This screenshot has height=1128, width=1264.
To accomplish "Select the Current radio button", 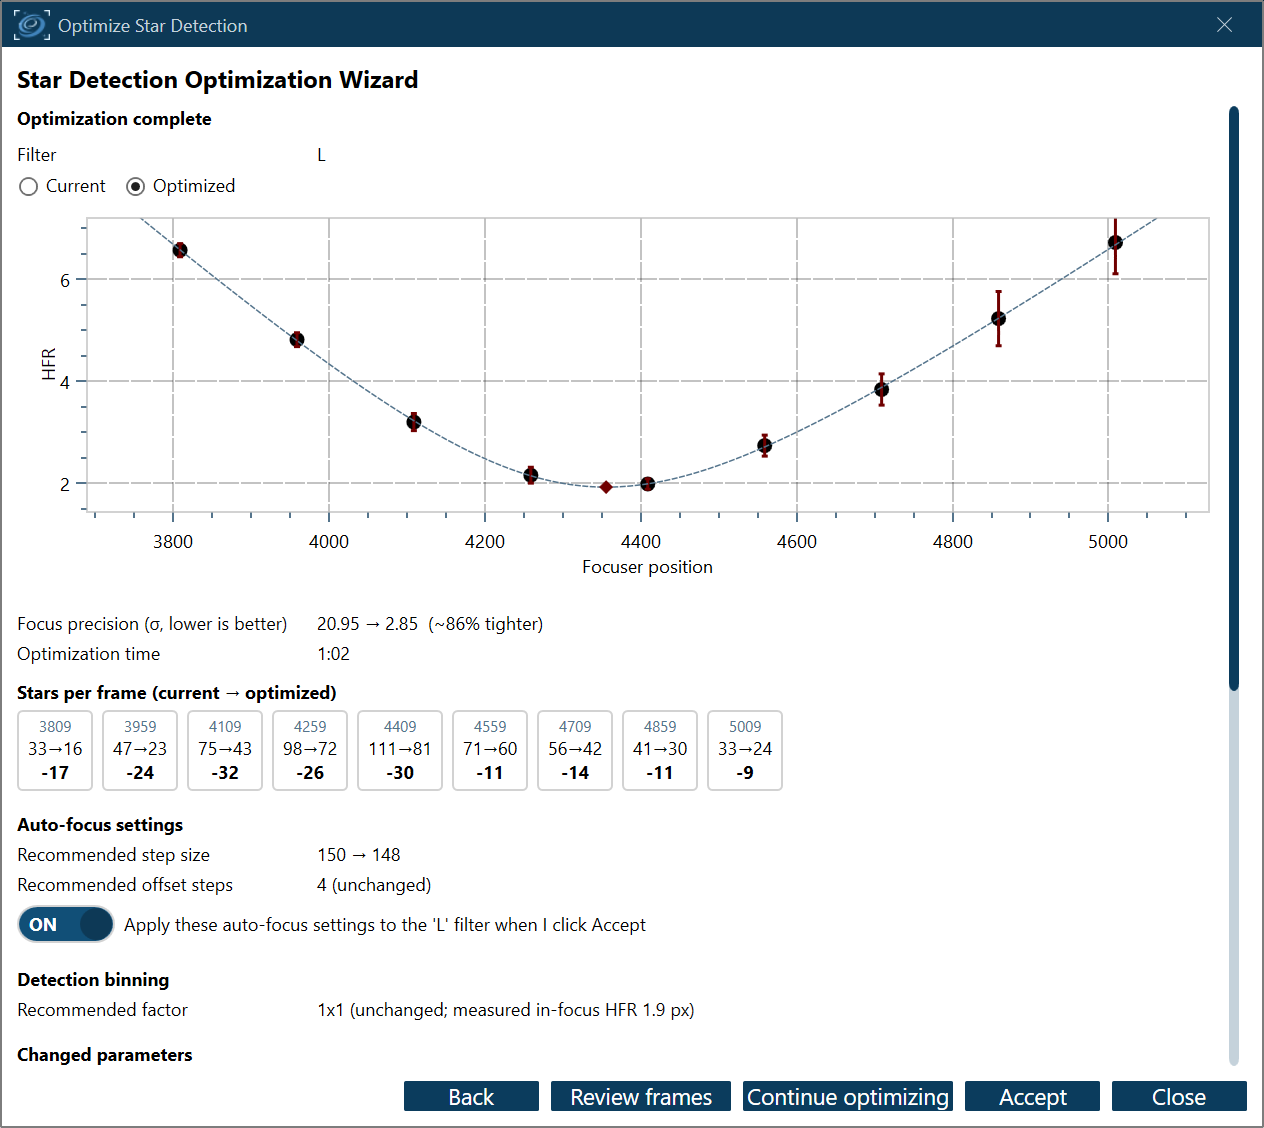I will [62, 186].
